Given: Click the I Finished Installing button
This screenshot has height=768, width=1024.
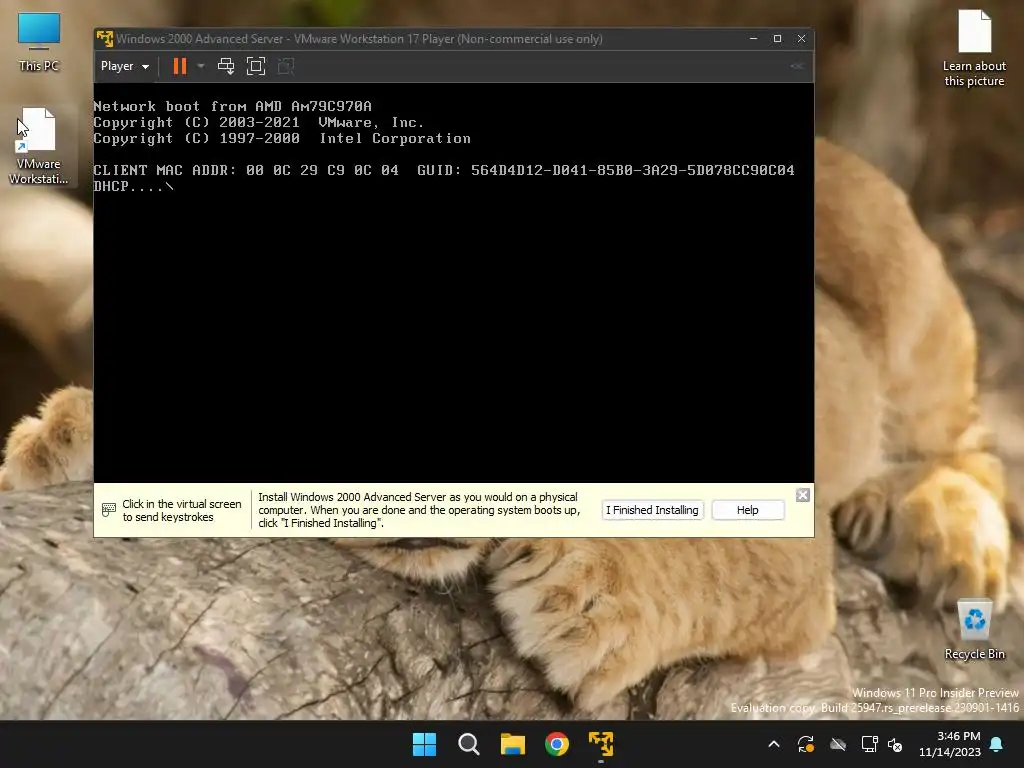Looking at the screenshot, I should click(652, 510).
